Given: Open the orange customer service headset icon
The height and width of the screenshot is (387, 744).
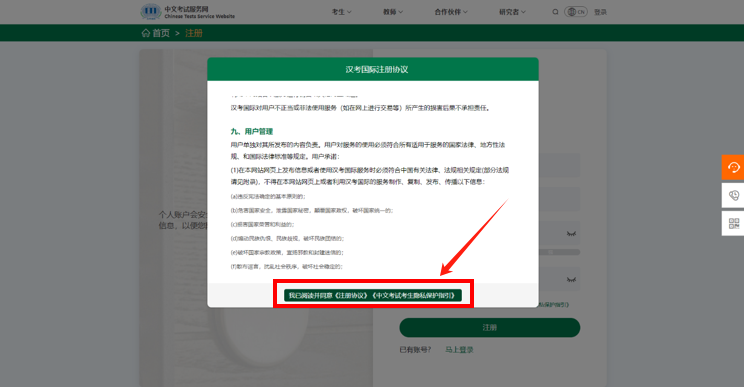Looking at the screenshot, I should [733, 167].
